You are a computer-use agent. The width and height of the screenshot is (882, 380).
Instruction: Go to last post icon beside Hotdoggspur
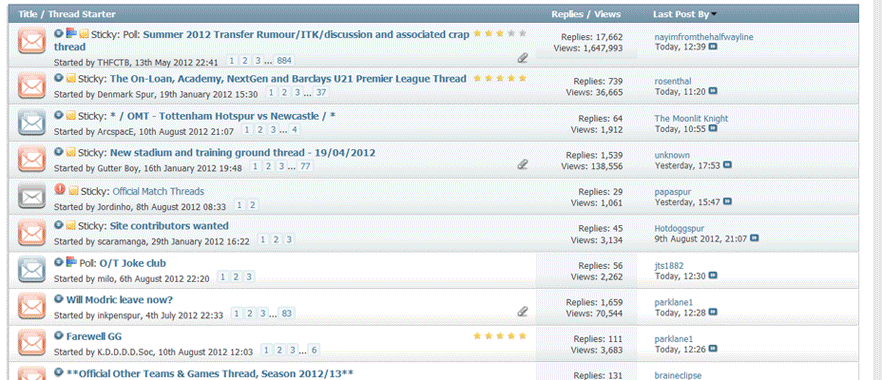coord(754,239)
